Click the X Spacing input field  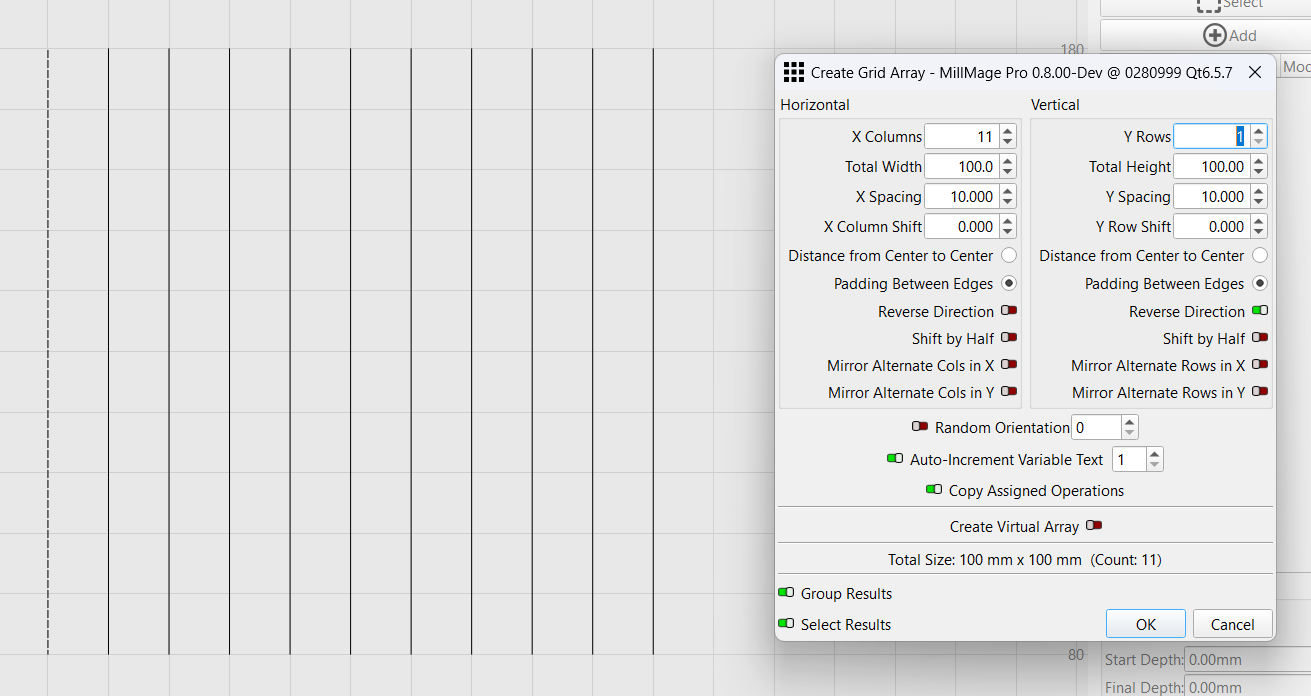[961, 197]
